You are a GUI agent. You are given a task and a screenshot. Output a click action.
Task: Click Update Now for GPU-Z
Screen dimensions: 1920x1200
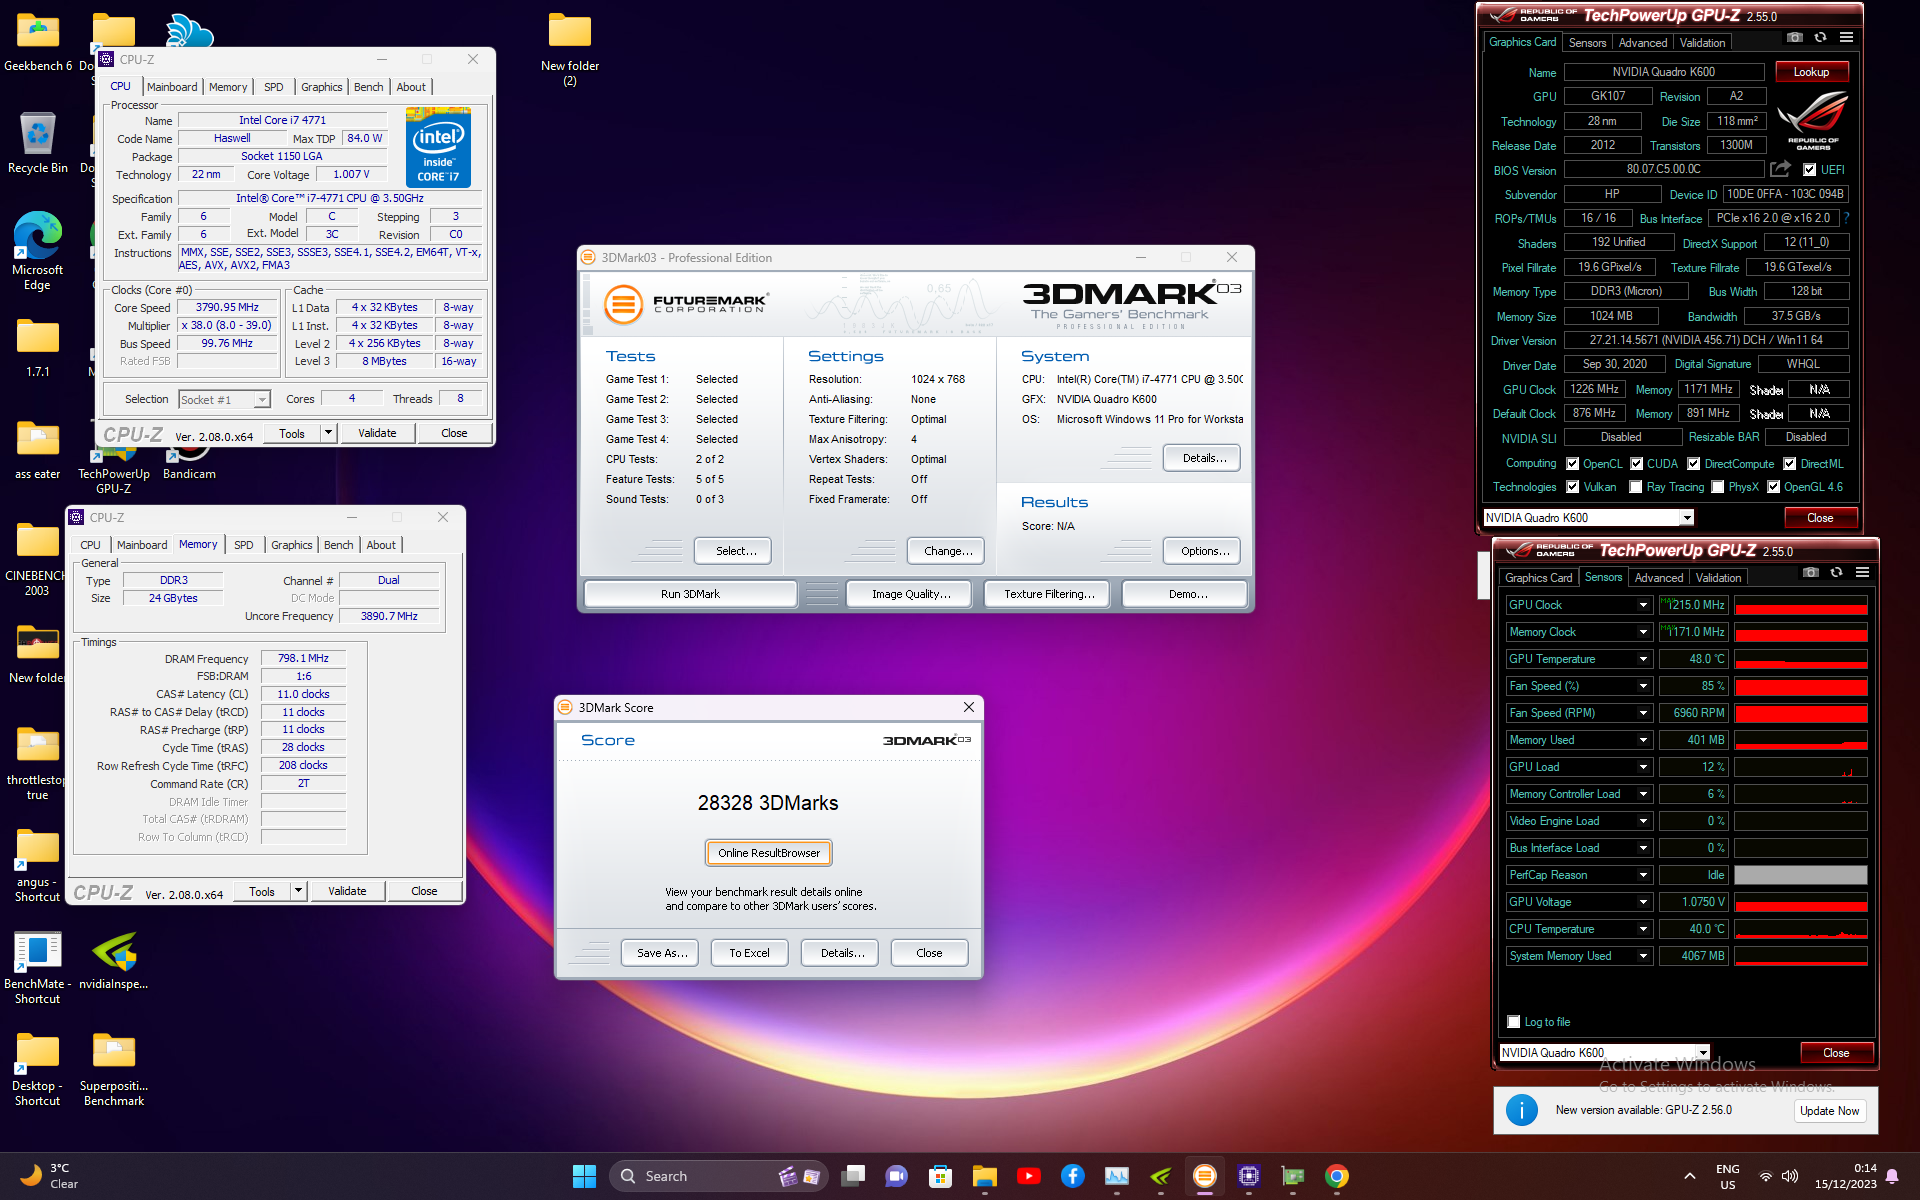click(1829, 1111)
